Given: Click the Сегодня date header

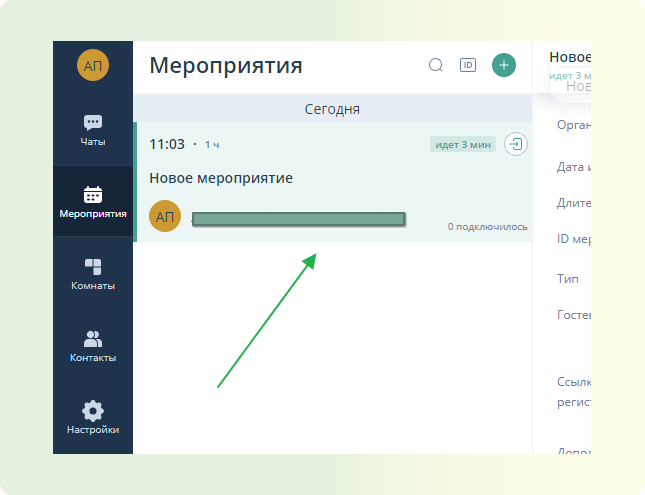Looking at the screenshot, I should pos(332,109).
